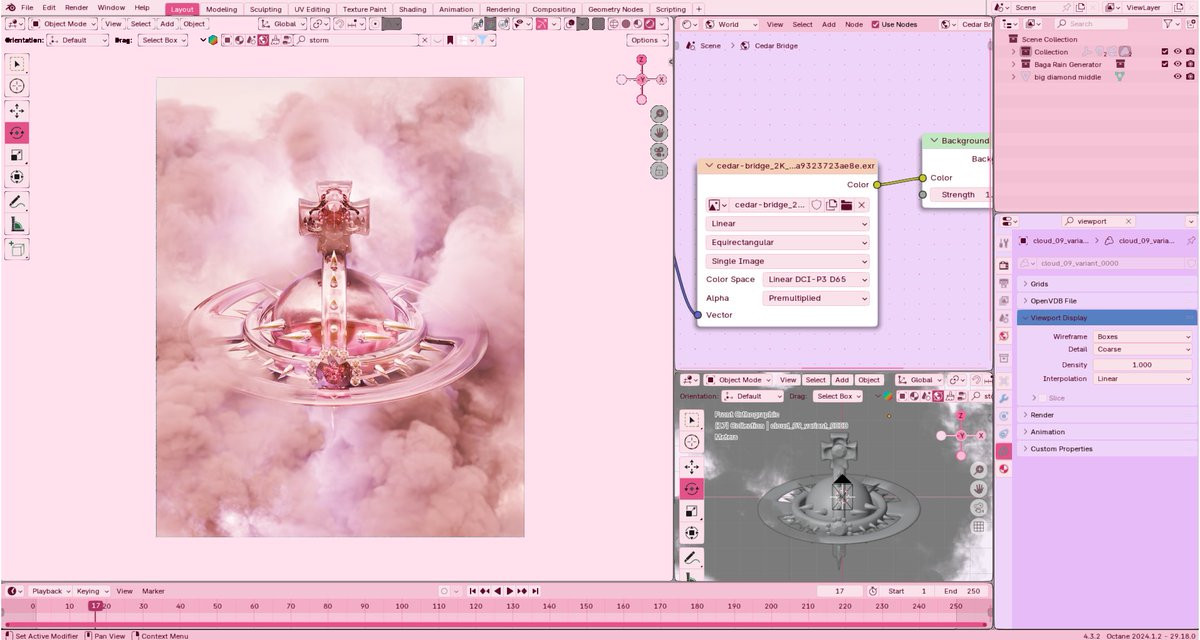Open the Render properties tab
Image resolution: width=1200 pixels, height=640 pixels.
click(1004, 265)
